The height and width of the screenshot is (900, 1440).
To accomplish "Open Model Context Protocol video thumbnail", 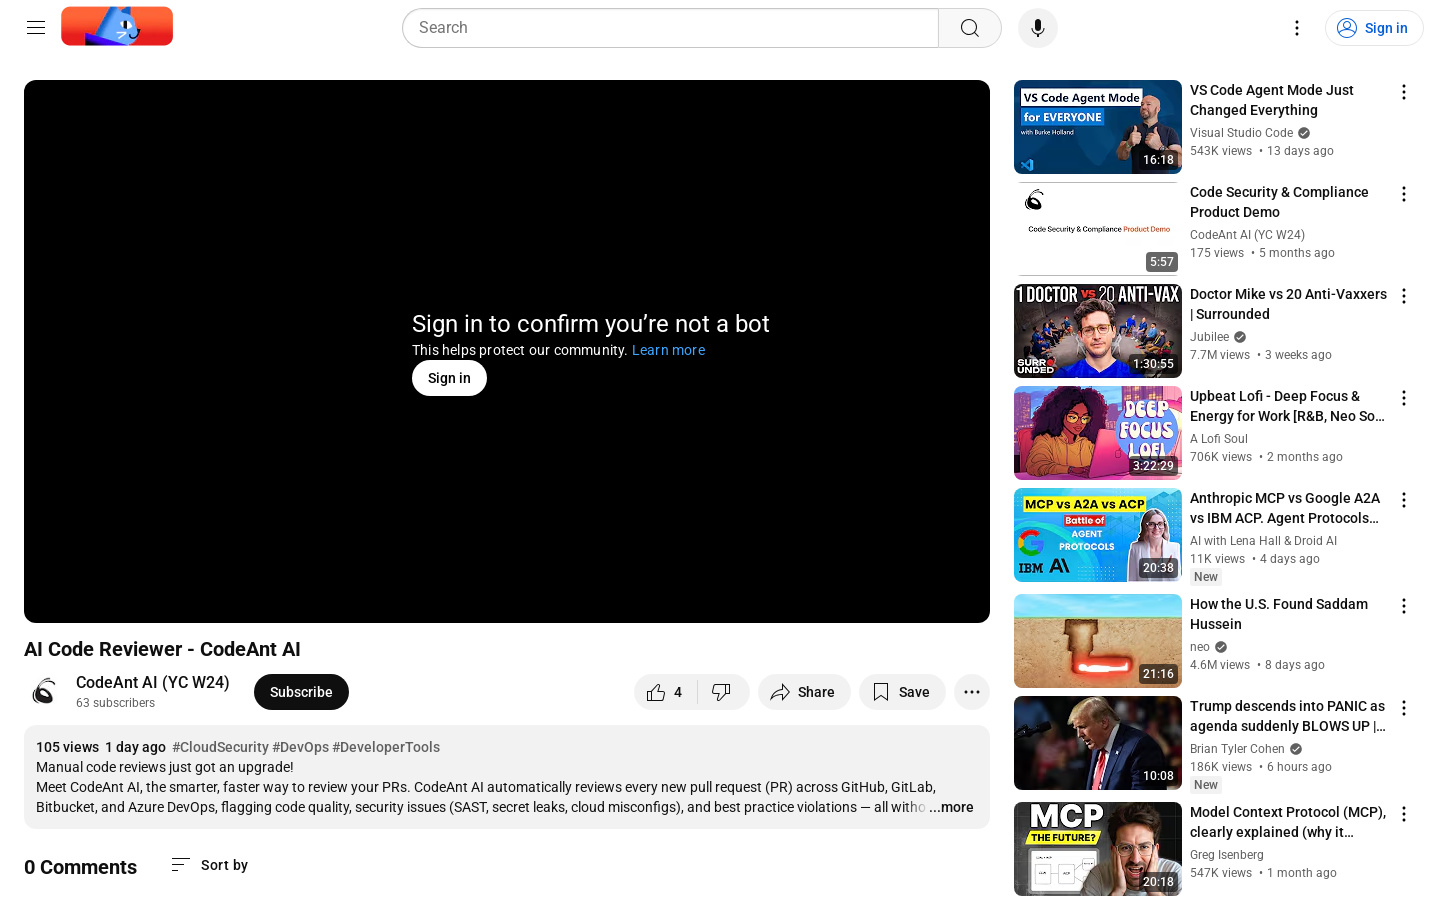I will [x=1098, y=849].
